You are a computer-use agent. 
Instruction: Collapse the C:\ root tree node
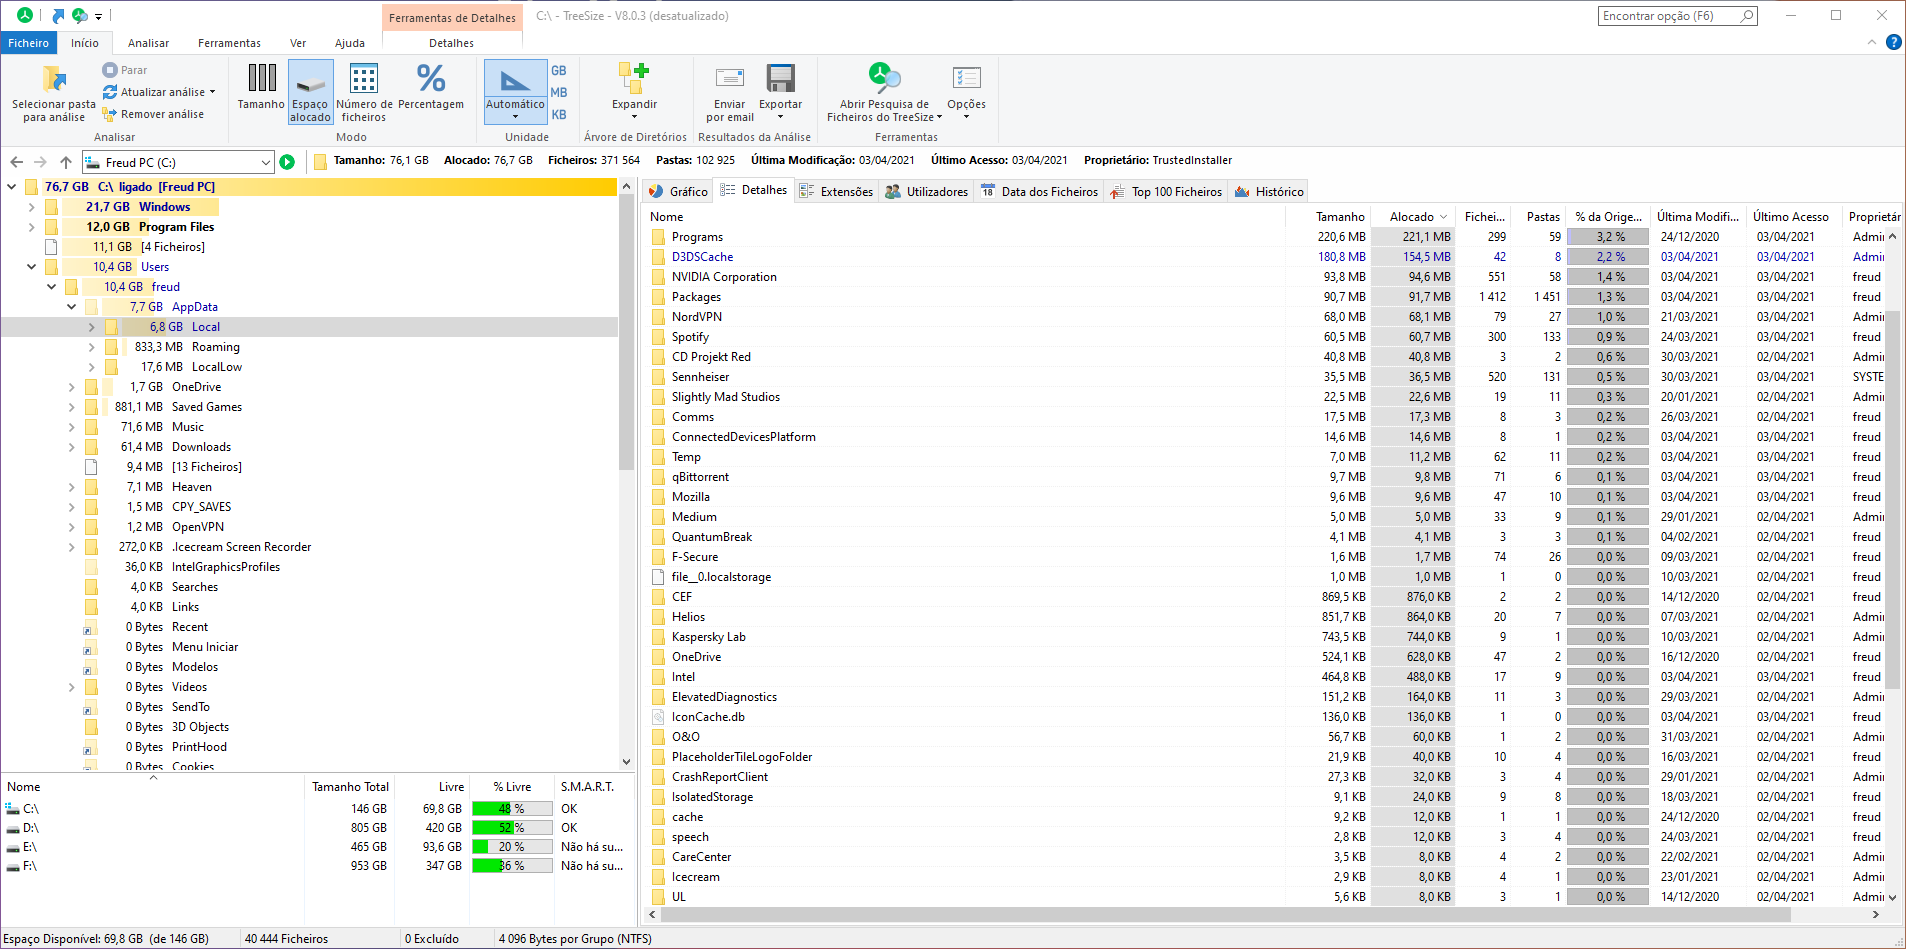point(12,187)
